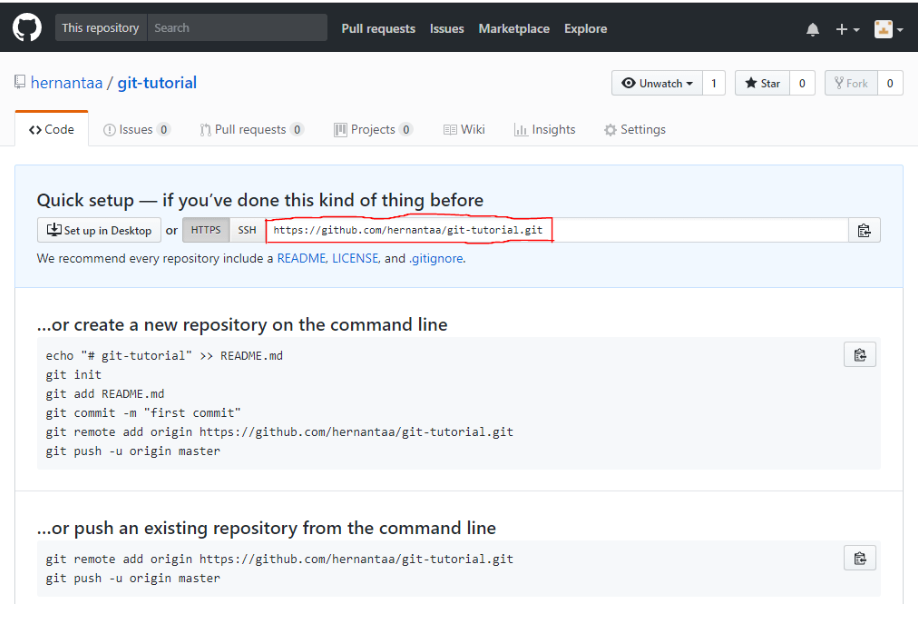The width and height of the screenshot is (918, 617).
Task: Select the HTTPS clone option
Action: pos(205,229)
